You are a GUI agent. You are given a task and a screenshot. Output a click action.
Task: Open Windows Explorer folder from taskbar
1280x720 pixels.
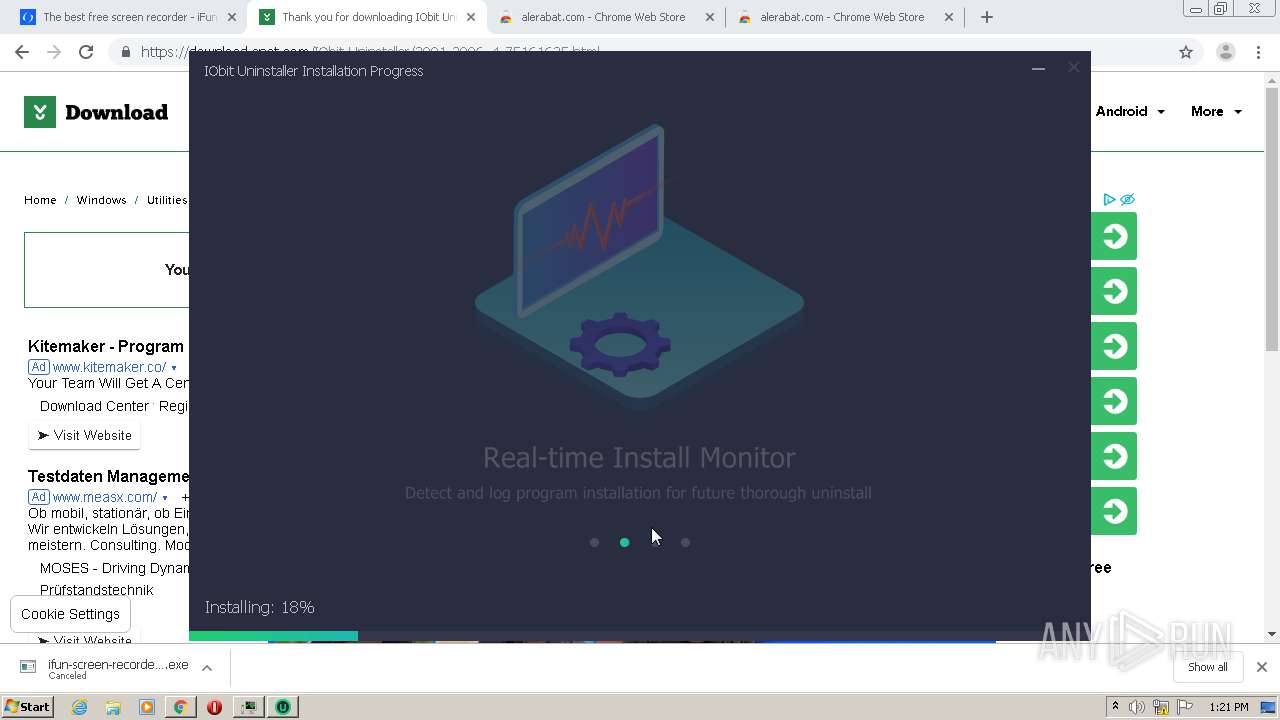click(x=113, y=707)
